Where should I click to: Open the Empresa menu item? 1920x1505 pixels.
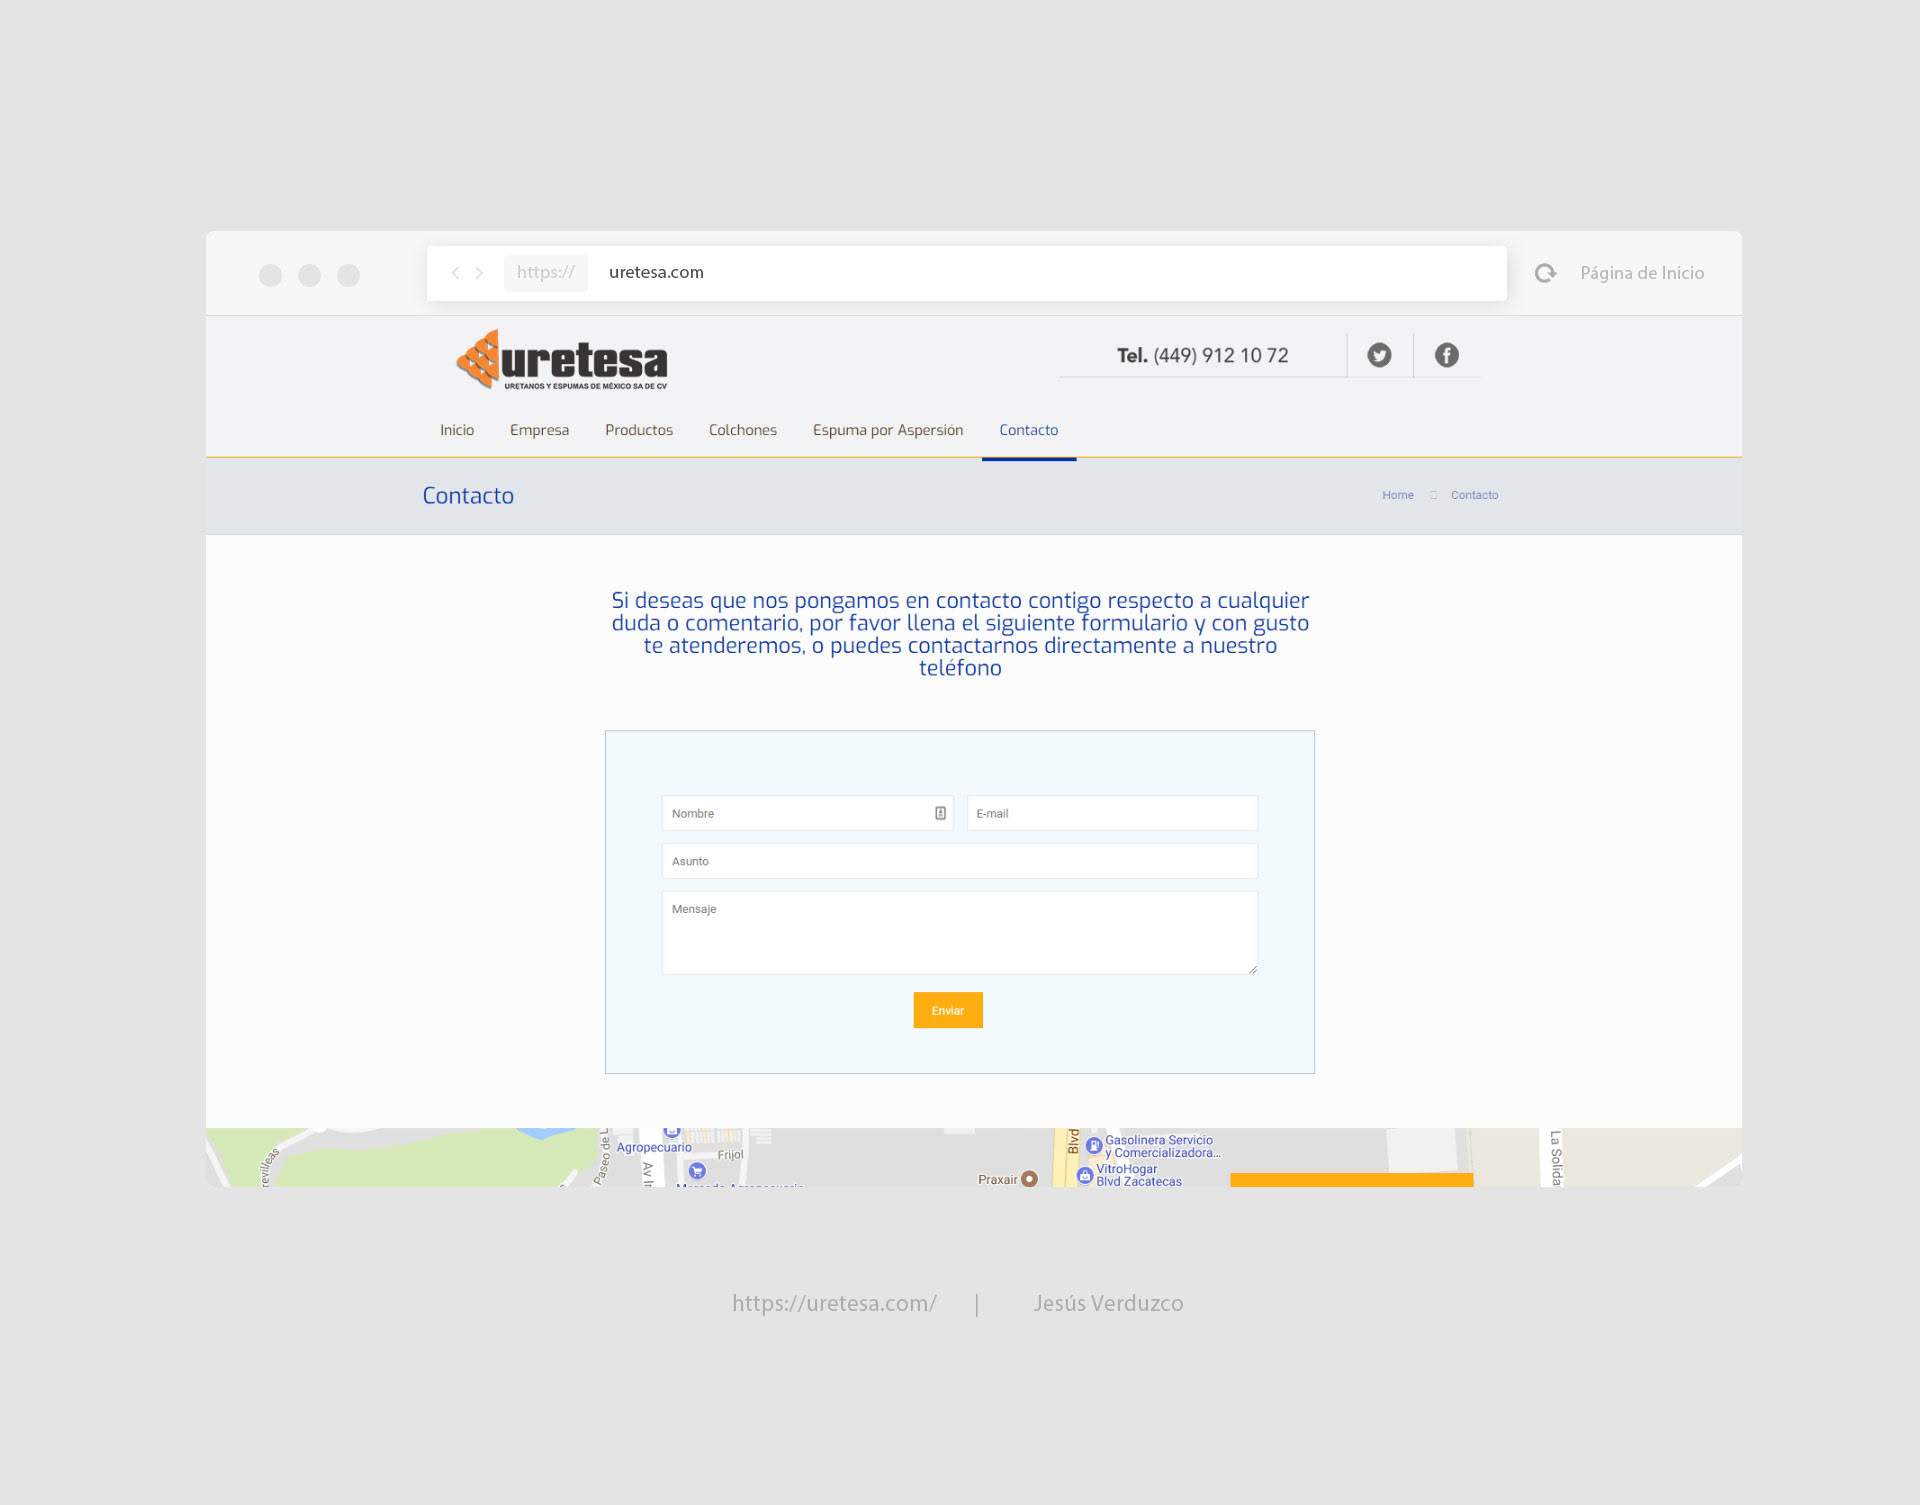click(x=539, y=430)
